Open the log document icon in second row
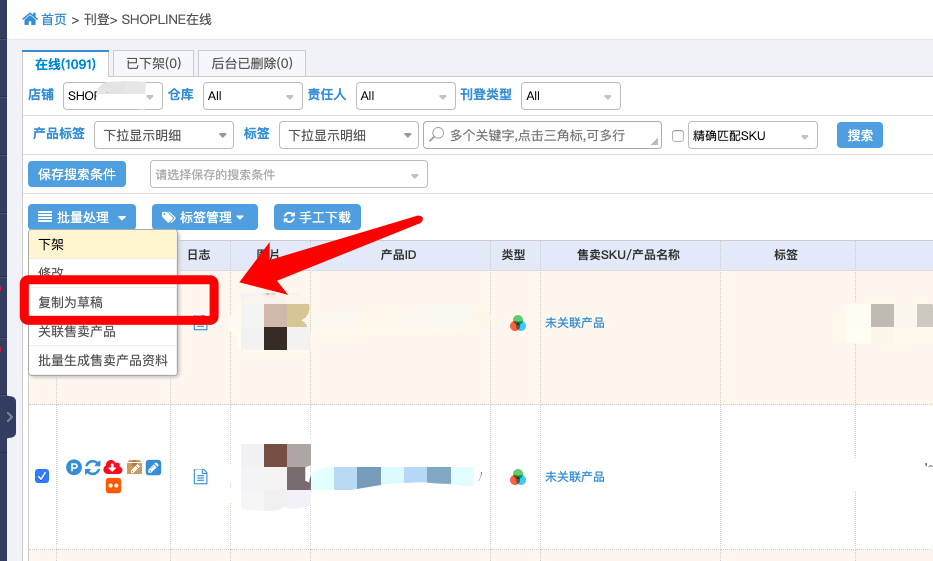This screenshot has width=933, height=561. (x=201, y=477)
